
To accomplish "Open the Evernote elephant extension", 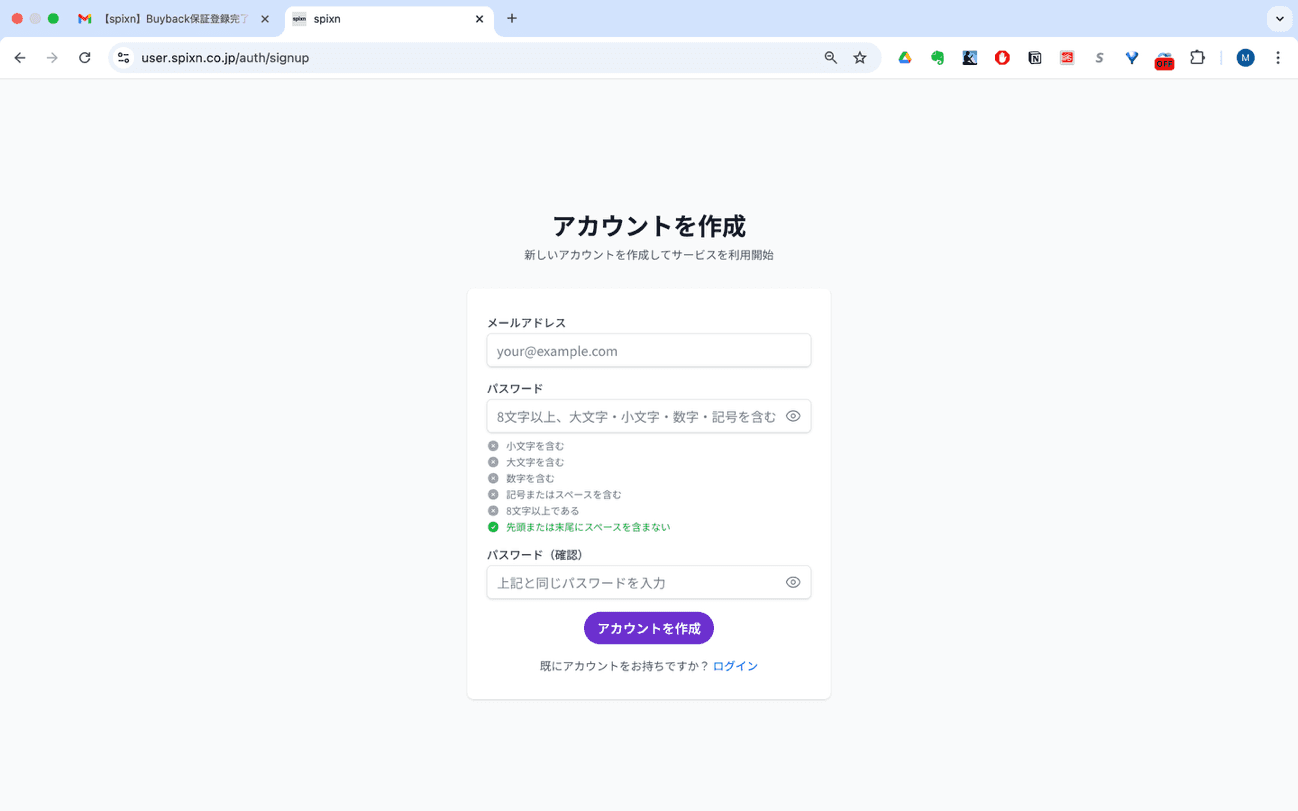I will click(x=937, y=58).
